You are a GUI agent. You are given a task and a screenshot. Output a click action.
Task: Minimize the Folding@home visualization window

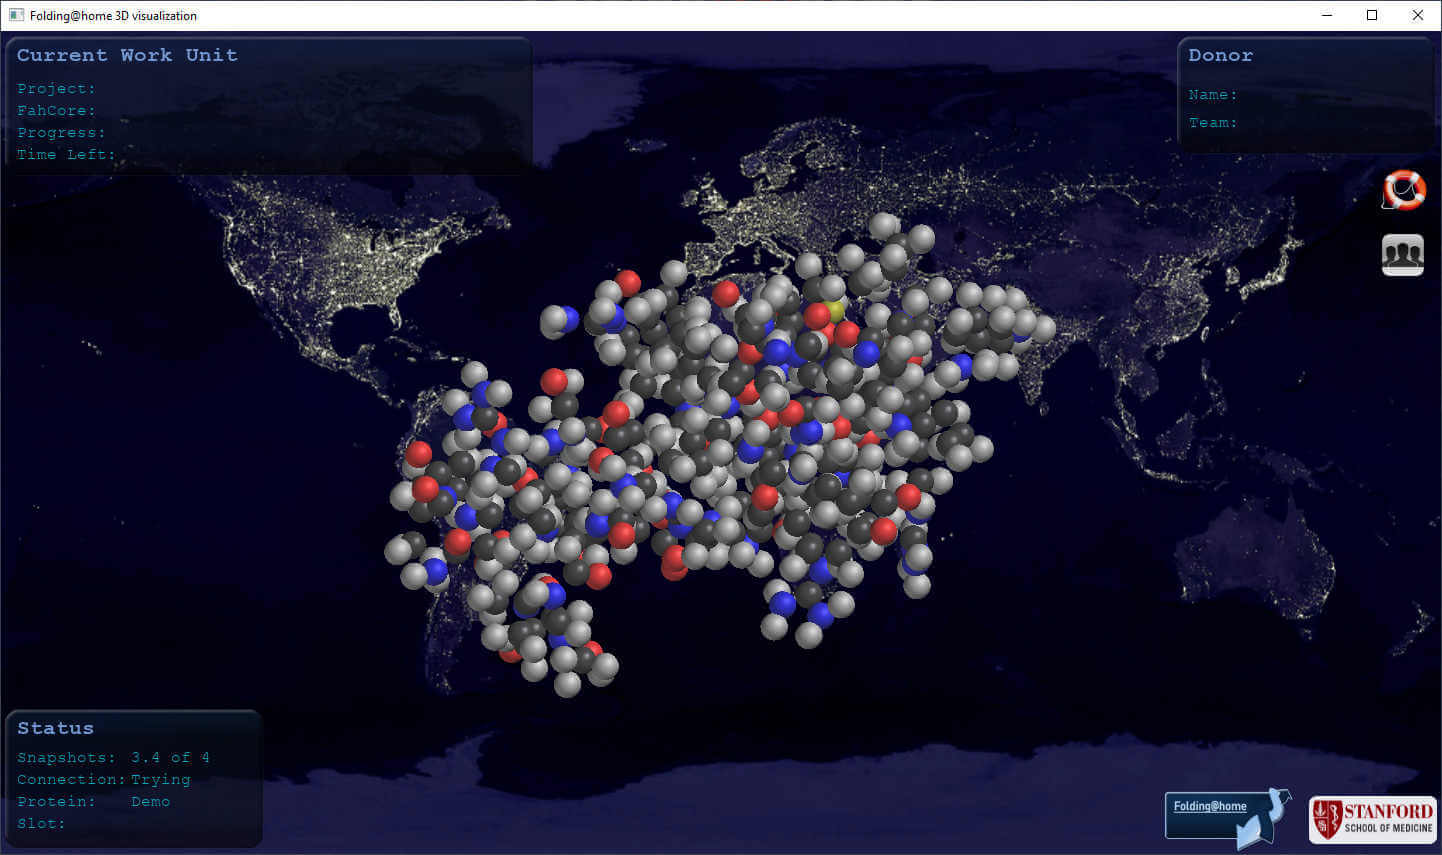coord(1327,15)
